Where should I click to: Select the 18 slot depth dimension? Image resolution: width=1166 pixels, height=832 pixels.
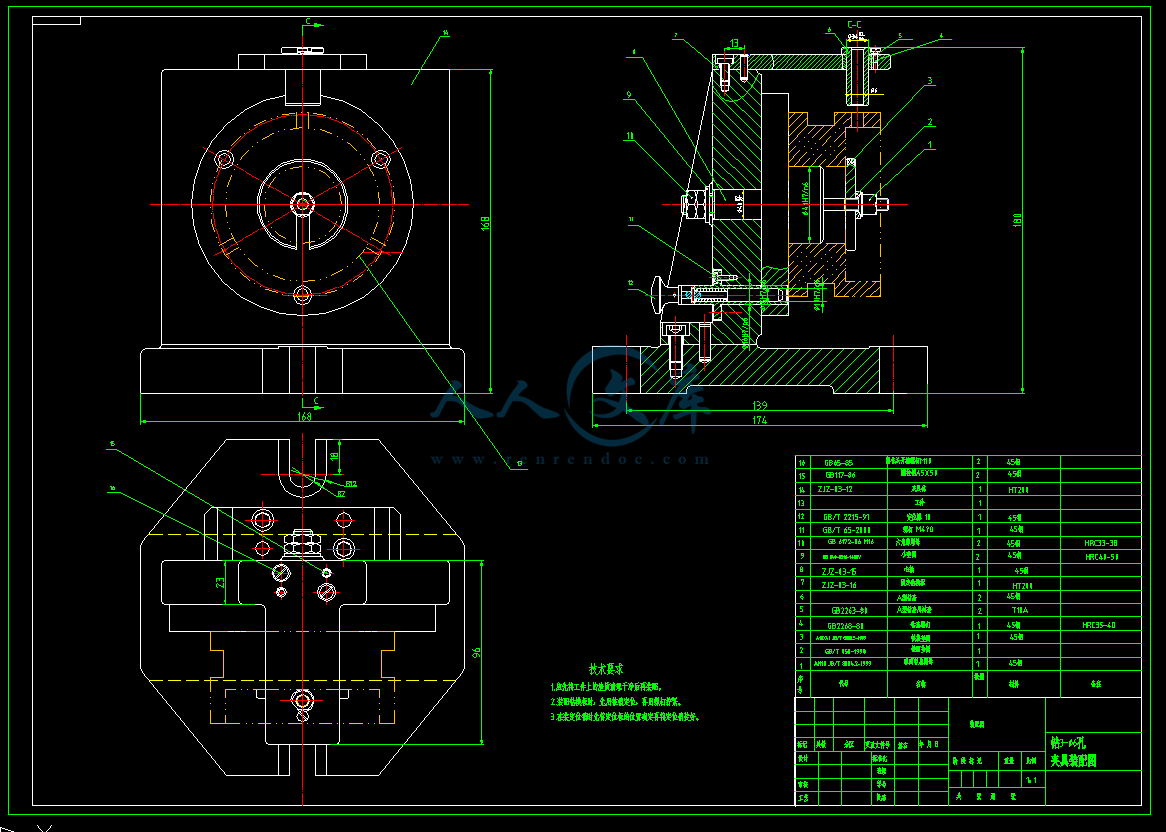pyautogui.click(x=335, y=456)
